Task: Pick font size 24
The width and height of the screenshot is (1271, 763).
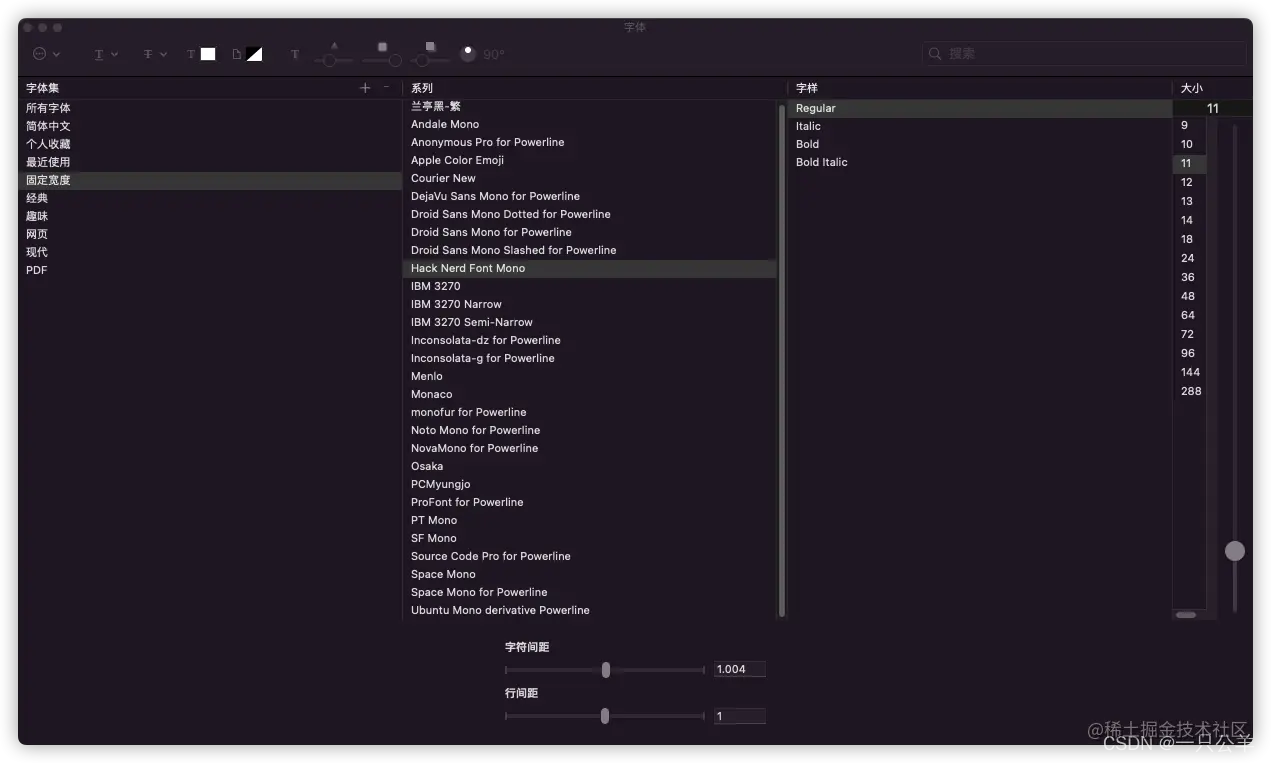Action: 1189,258
